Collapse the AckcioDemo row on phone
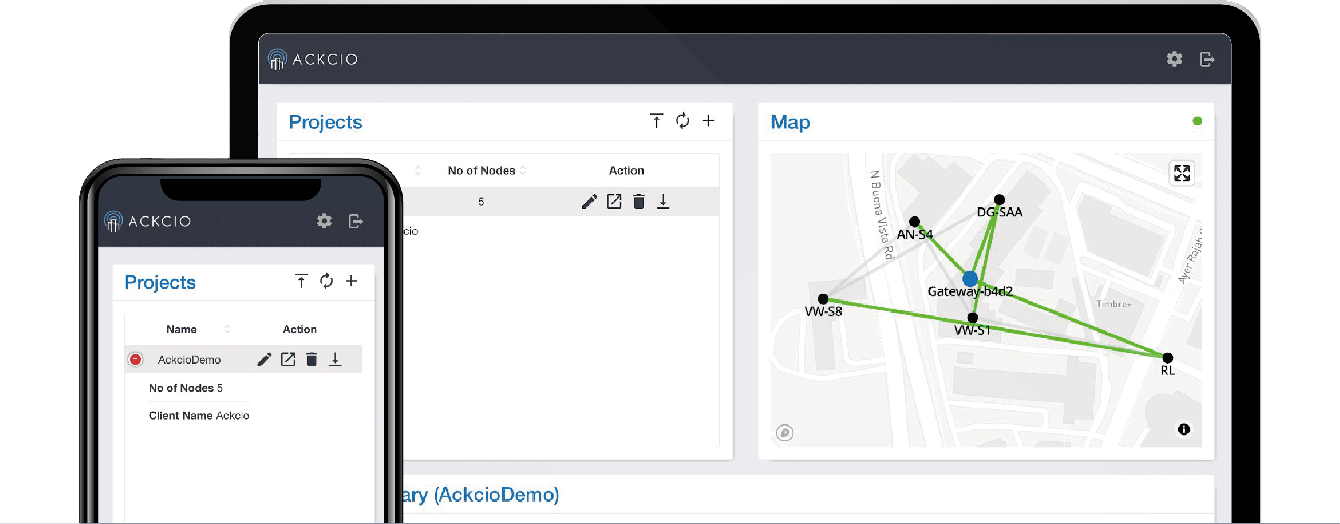This screenshot has height=524, width=1340. [x=136, y=360]
